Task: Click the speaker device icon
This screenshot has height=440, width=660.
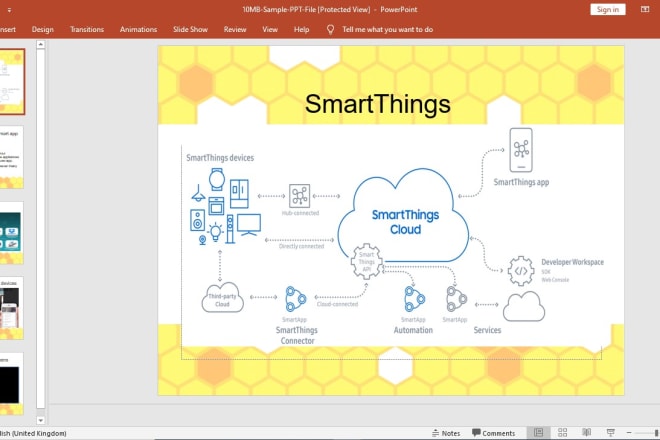Action: [x=197, y=220]
